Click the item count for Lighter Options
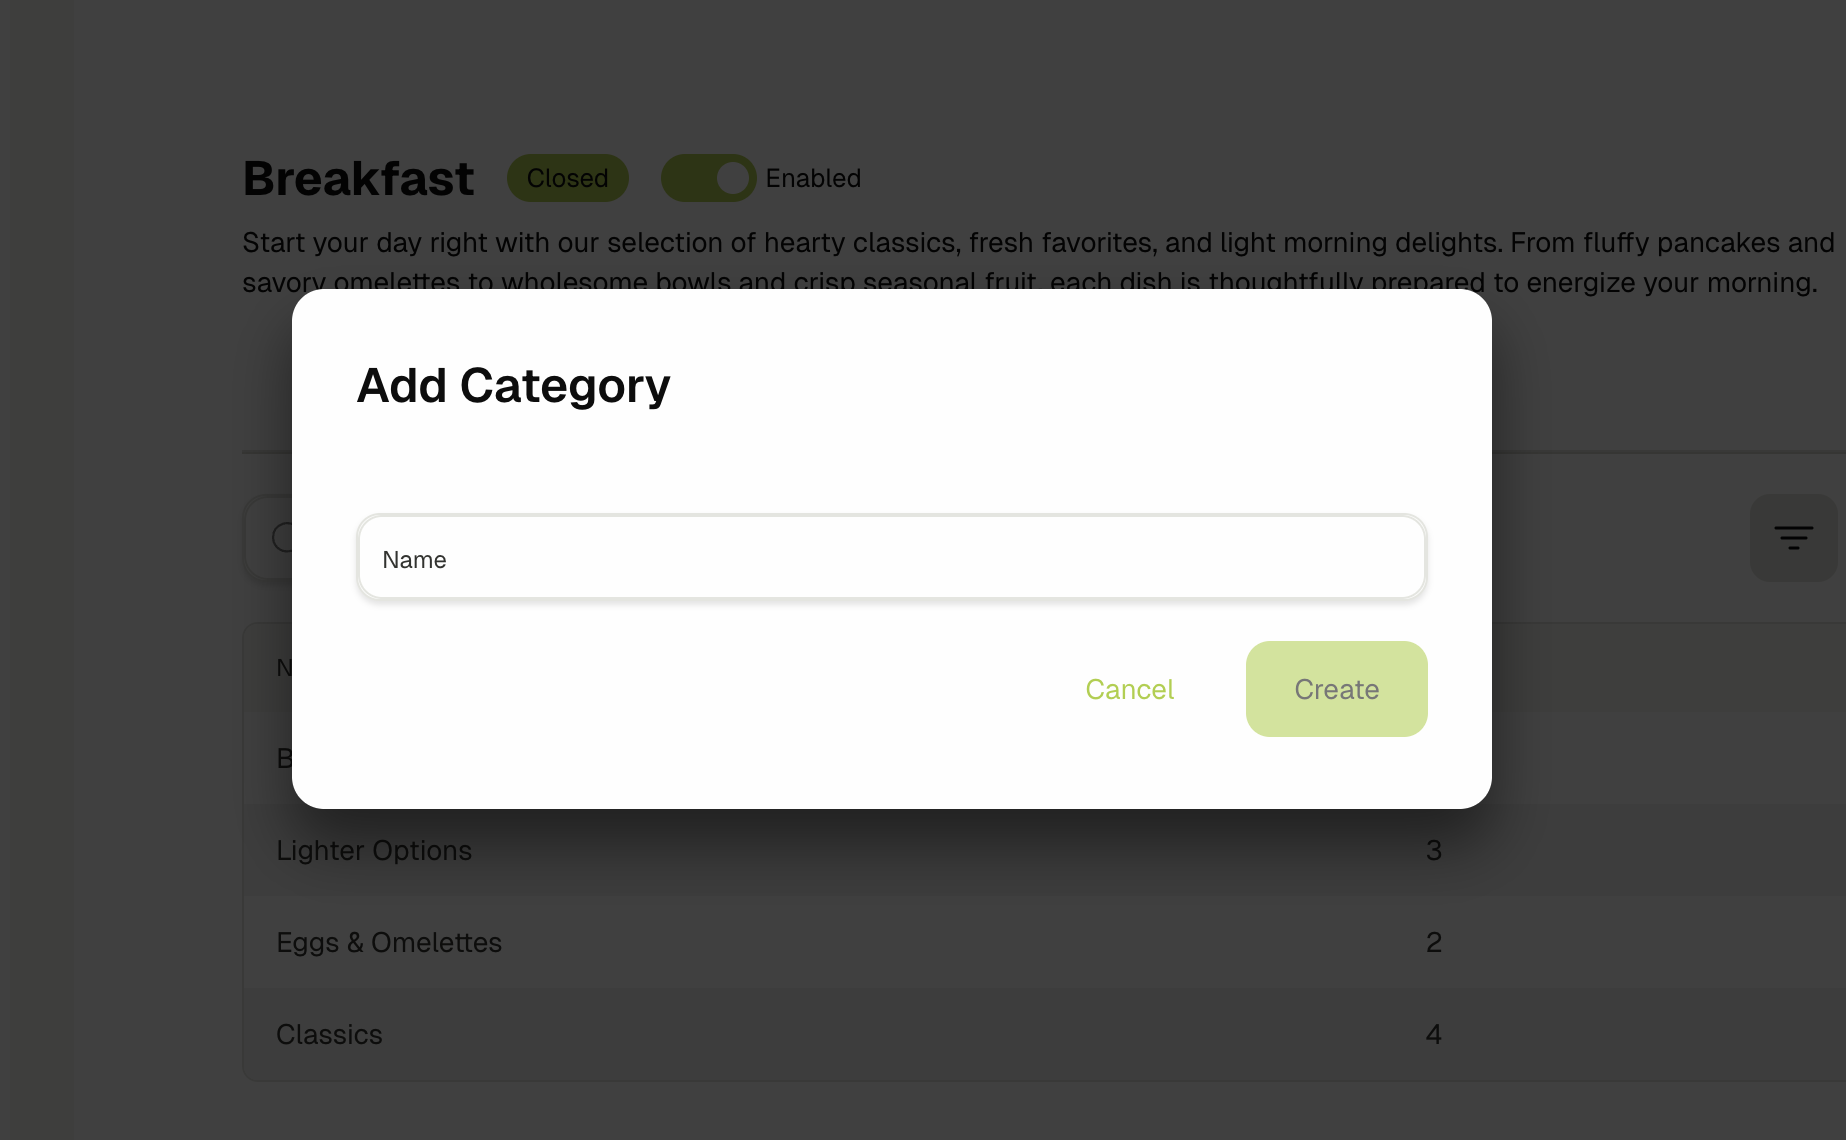This screenshot has height=1140, width=1846. (1433, 850)
